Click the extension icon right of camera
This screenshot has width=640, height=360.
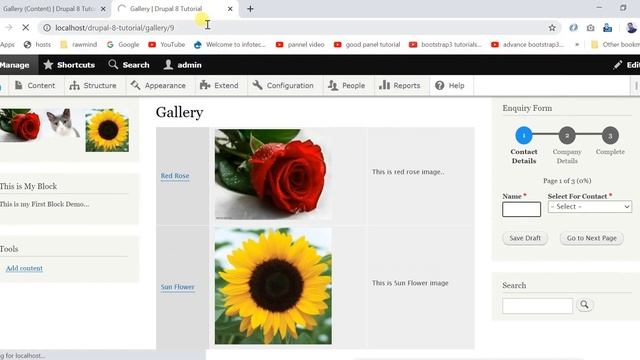pos(608,28)
